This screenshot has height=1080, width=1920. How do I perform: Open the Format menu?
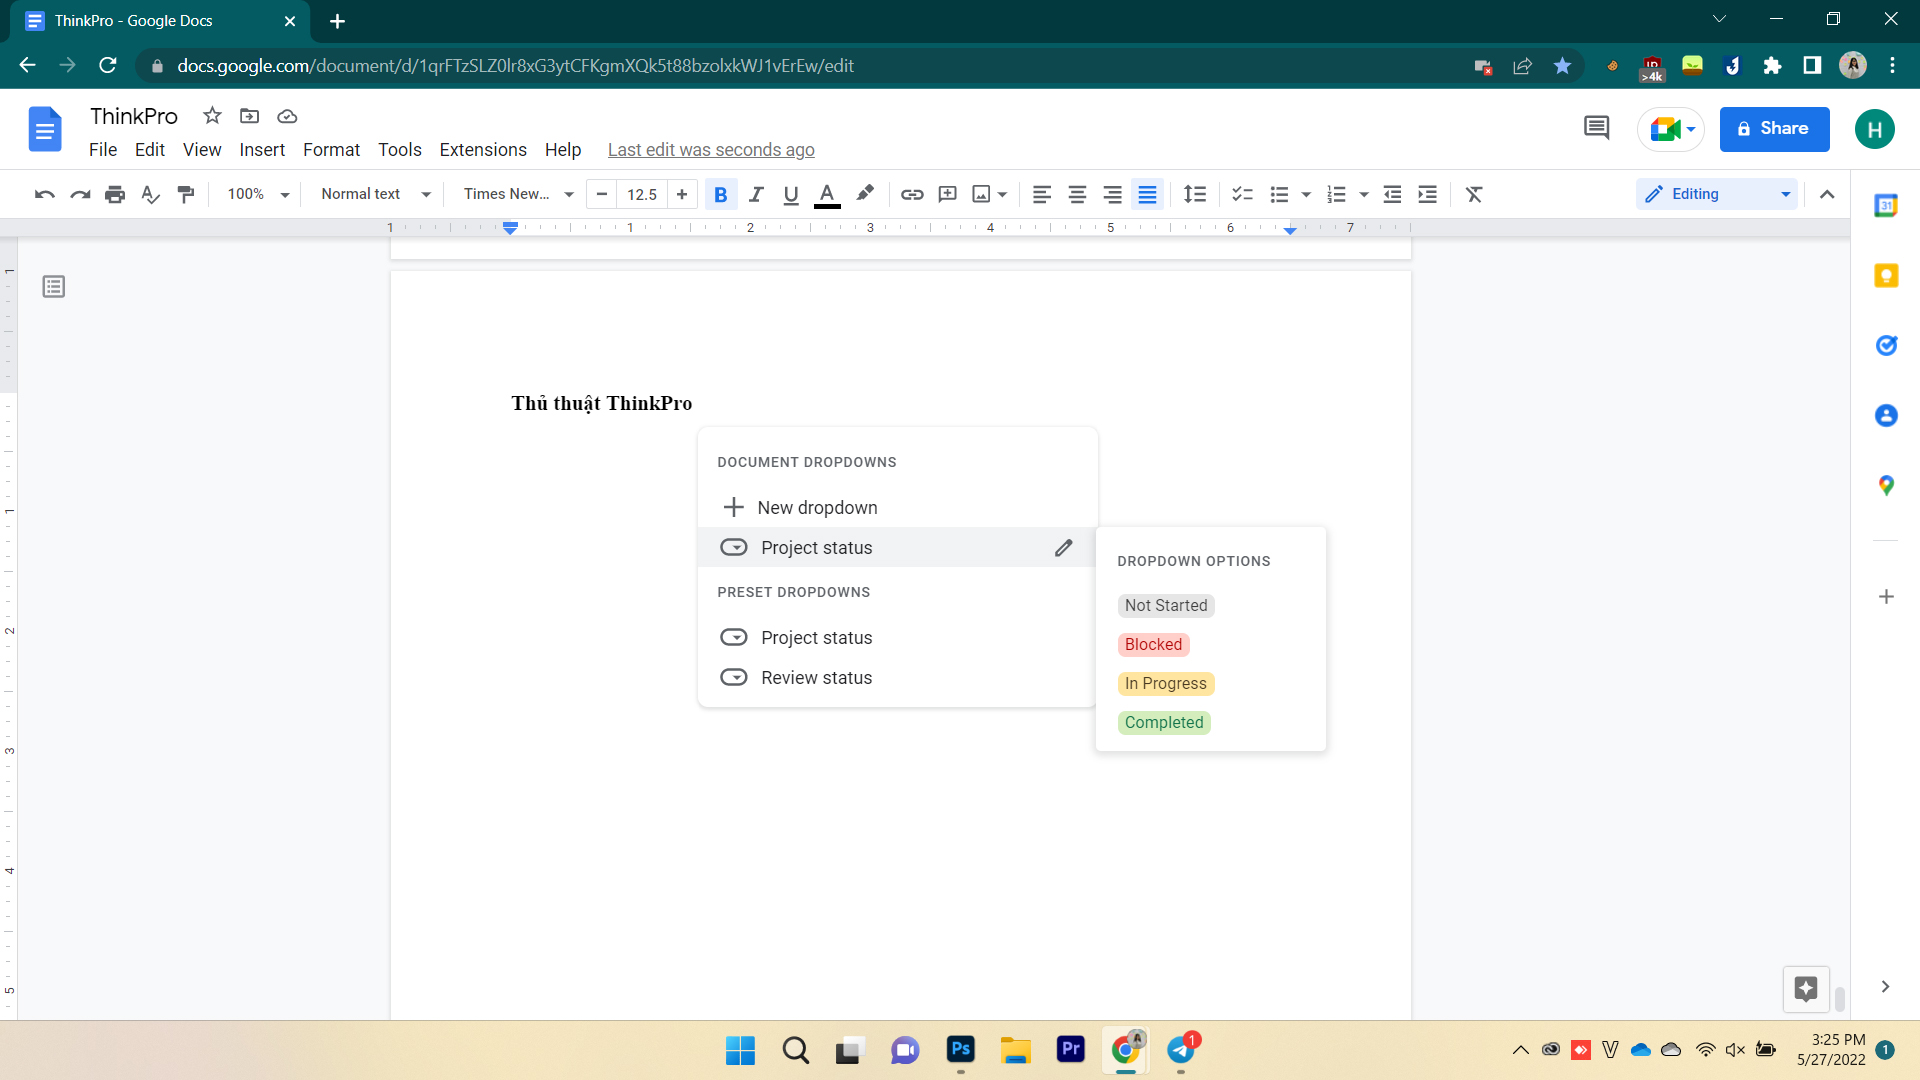tap(331, 150)
